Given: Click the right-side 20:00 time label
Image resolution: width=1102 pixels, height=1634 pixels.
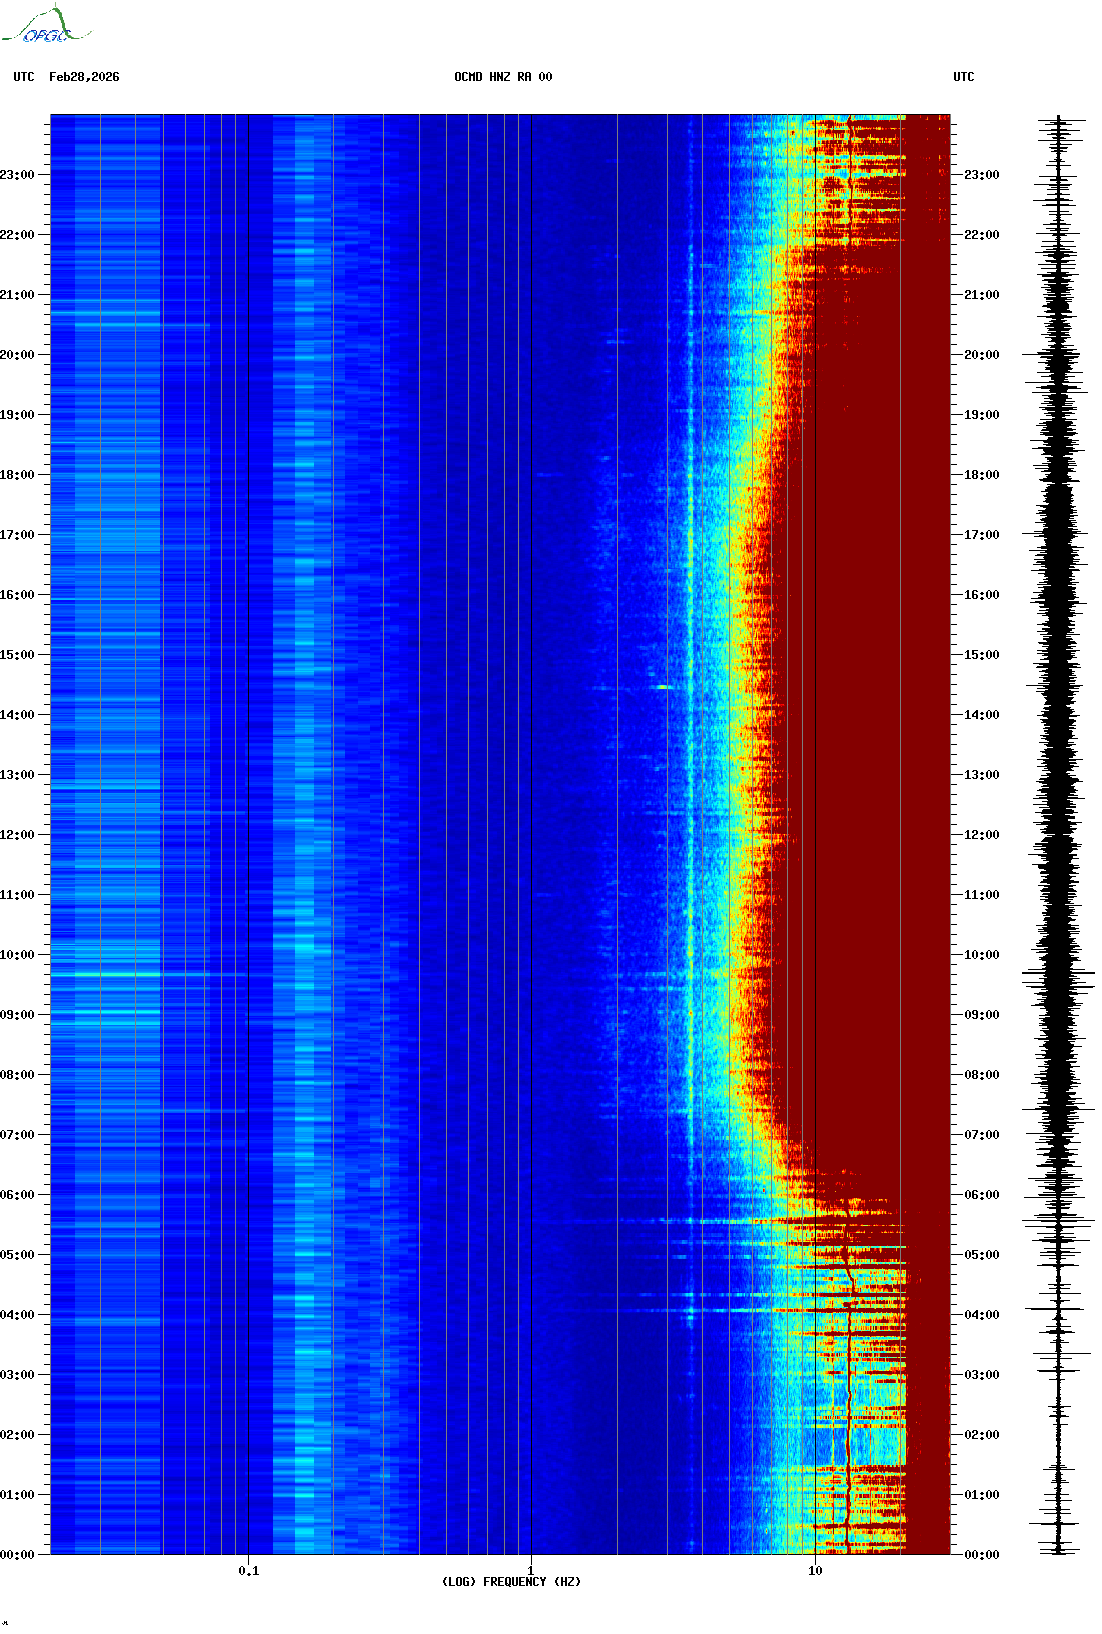Looking at the screenshot, I should point(982,355).
